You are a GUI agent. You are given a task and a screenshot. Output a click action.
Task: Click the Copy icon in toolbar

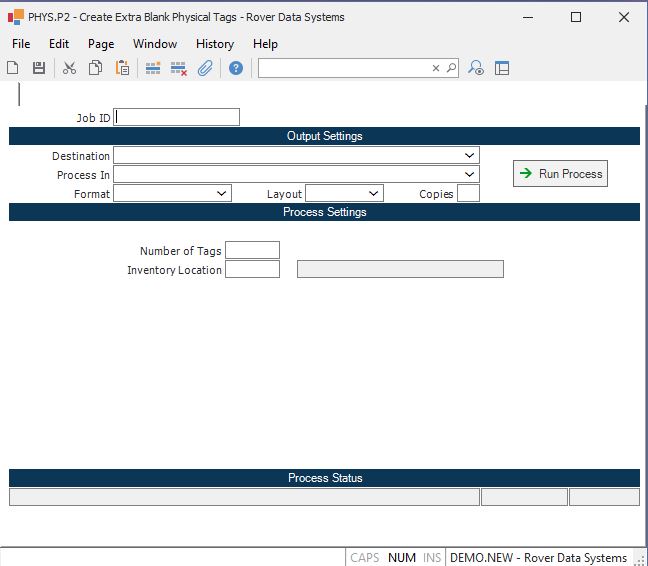[x=95, y=68]
